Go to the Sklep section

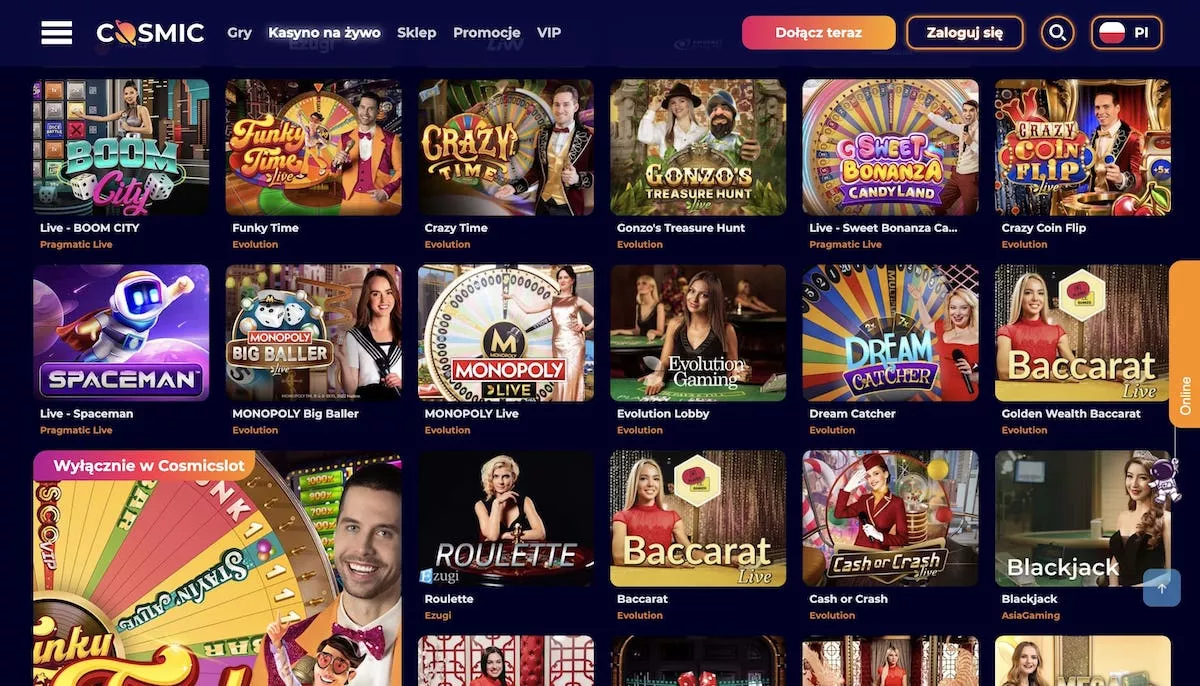point(416,32)
